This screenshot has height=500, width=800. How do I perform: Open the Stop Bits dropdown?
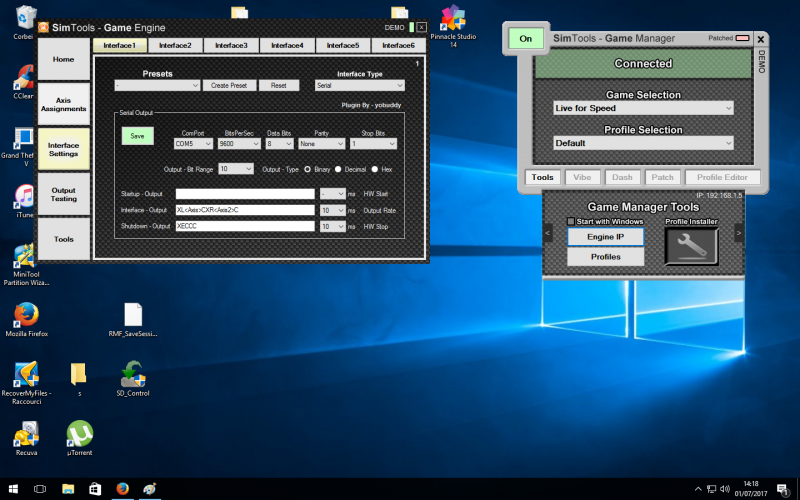pyautogui.click(x=373, y=144)
